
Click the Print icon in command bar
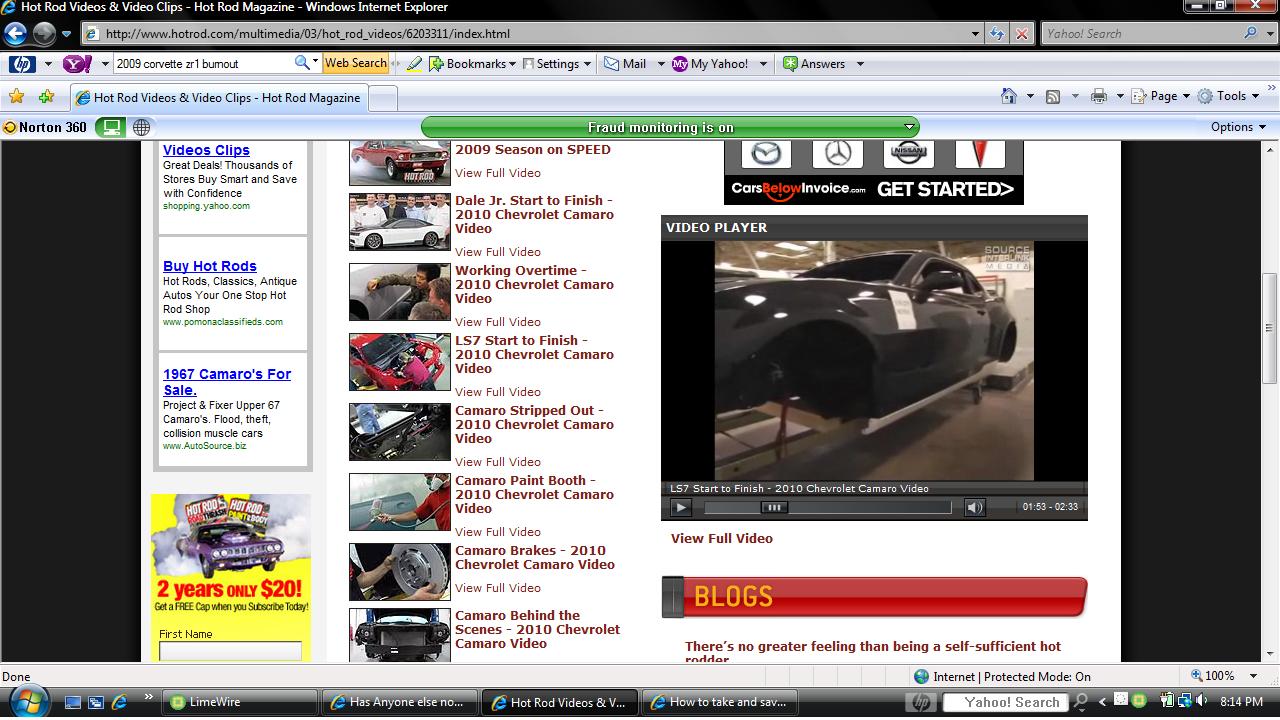pyautogui.click(x=1098, y=96)
